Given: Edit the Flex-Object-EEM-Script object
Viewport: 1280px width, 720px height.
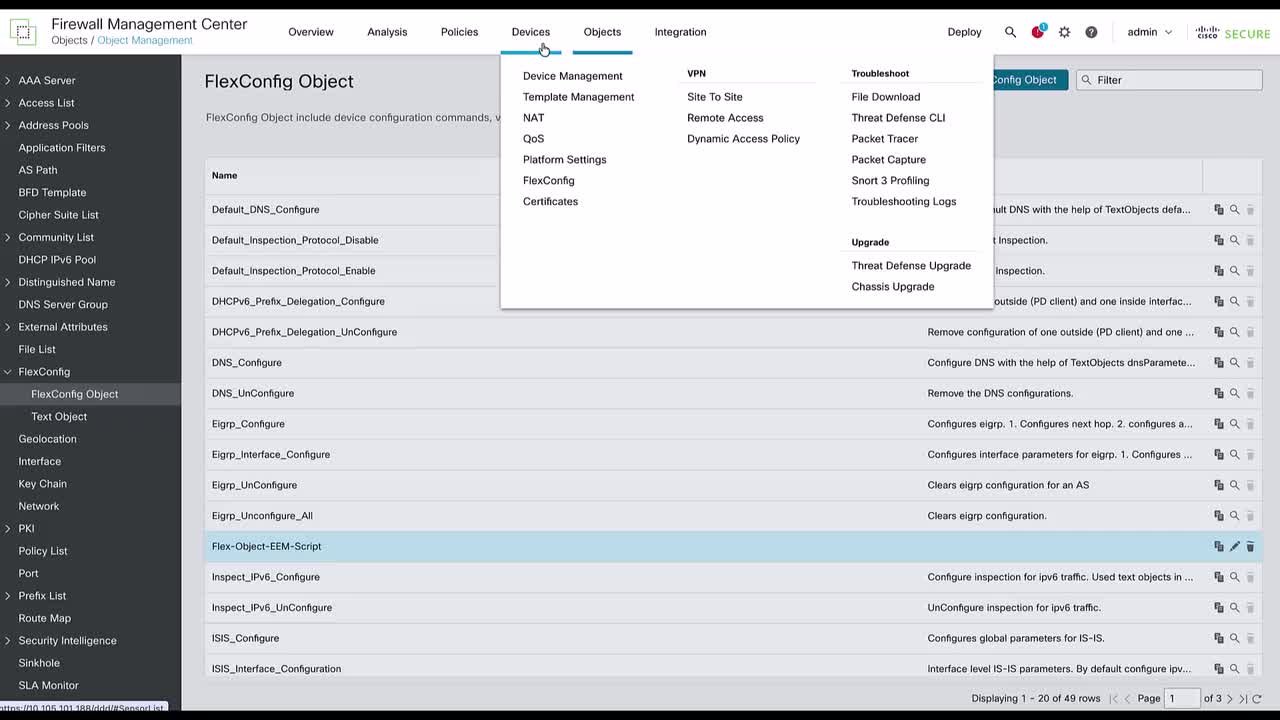Looking at the screenshot, I should 1235,546.
